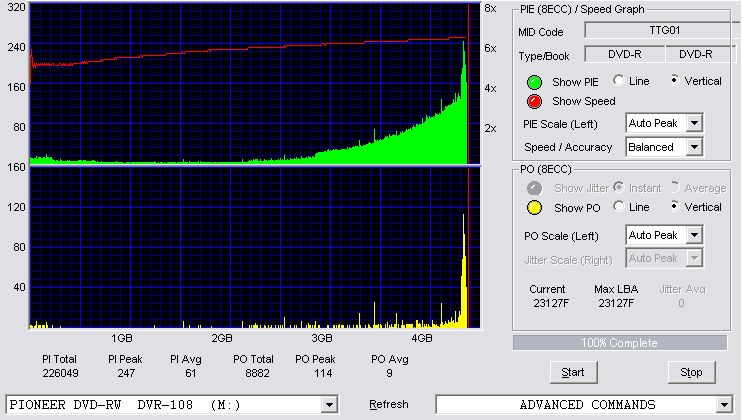
Task: Click the first Type/Book DVD-R field
Action: click(625, 54)
